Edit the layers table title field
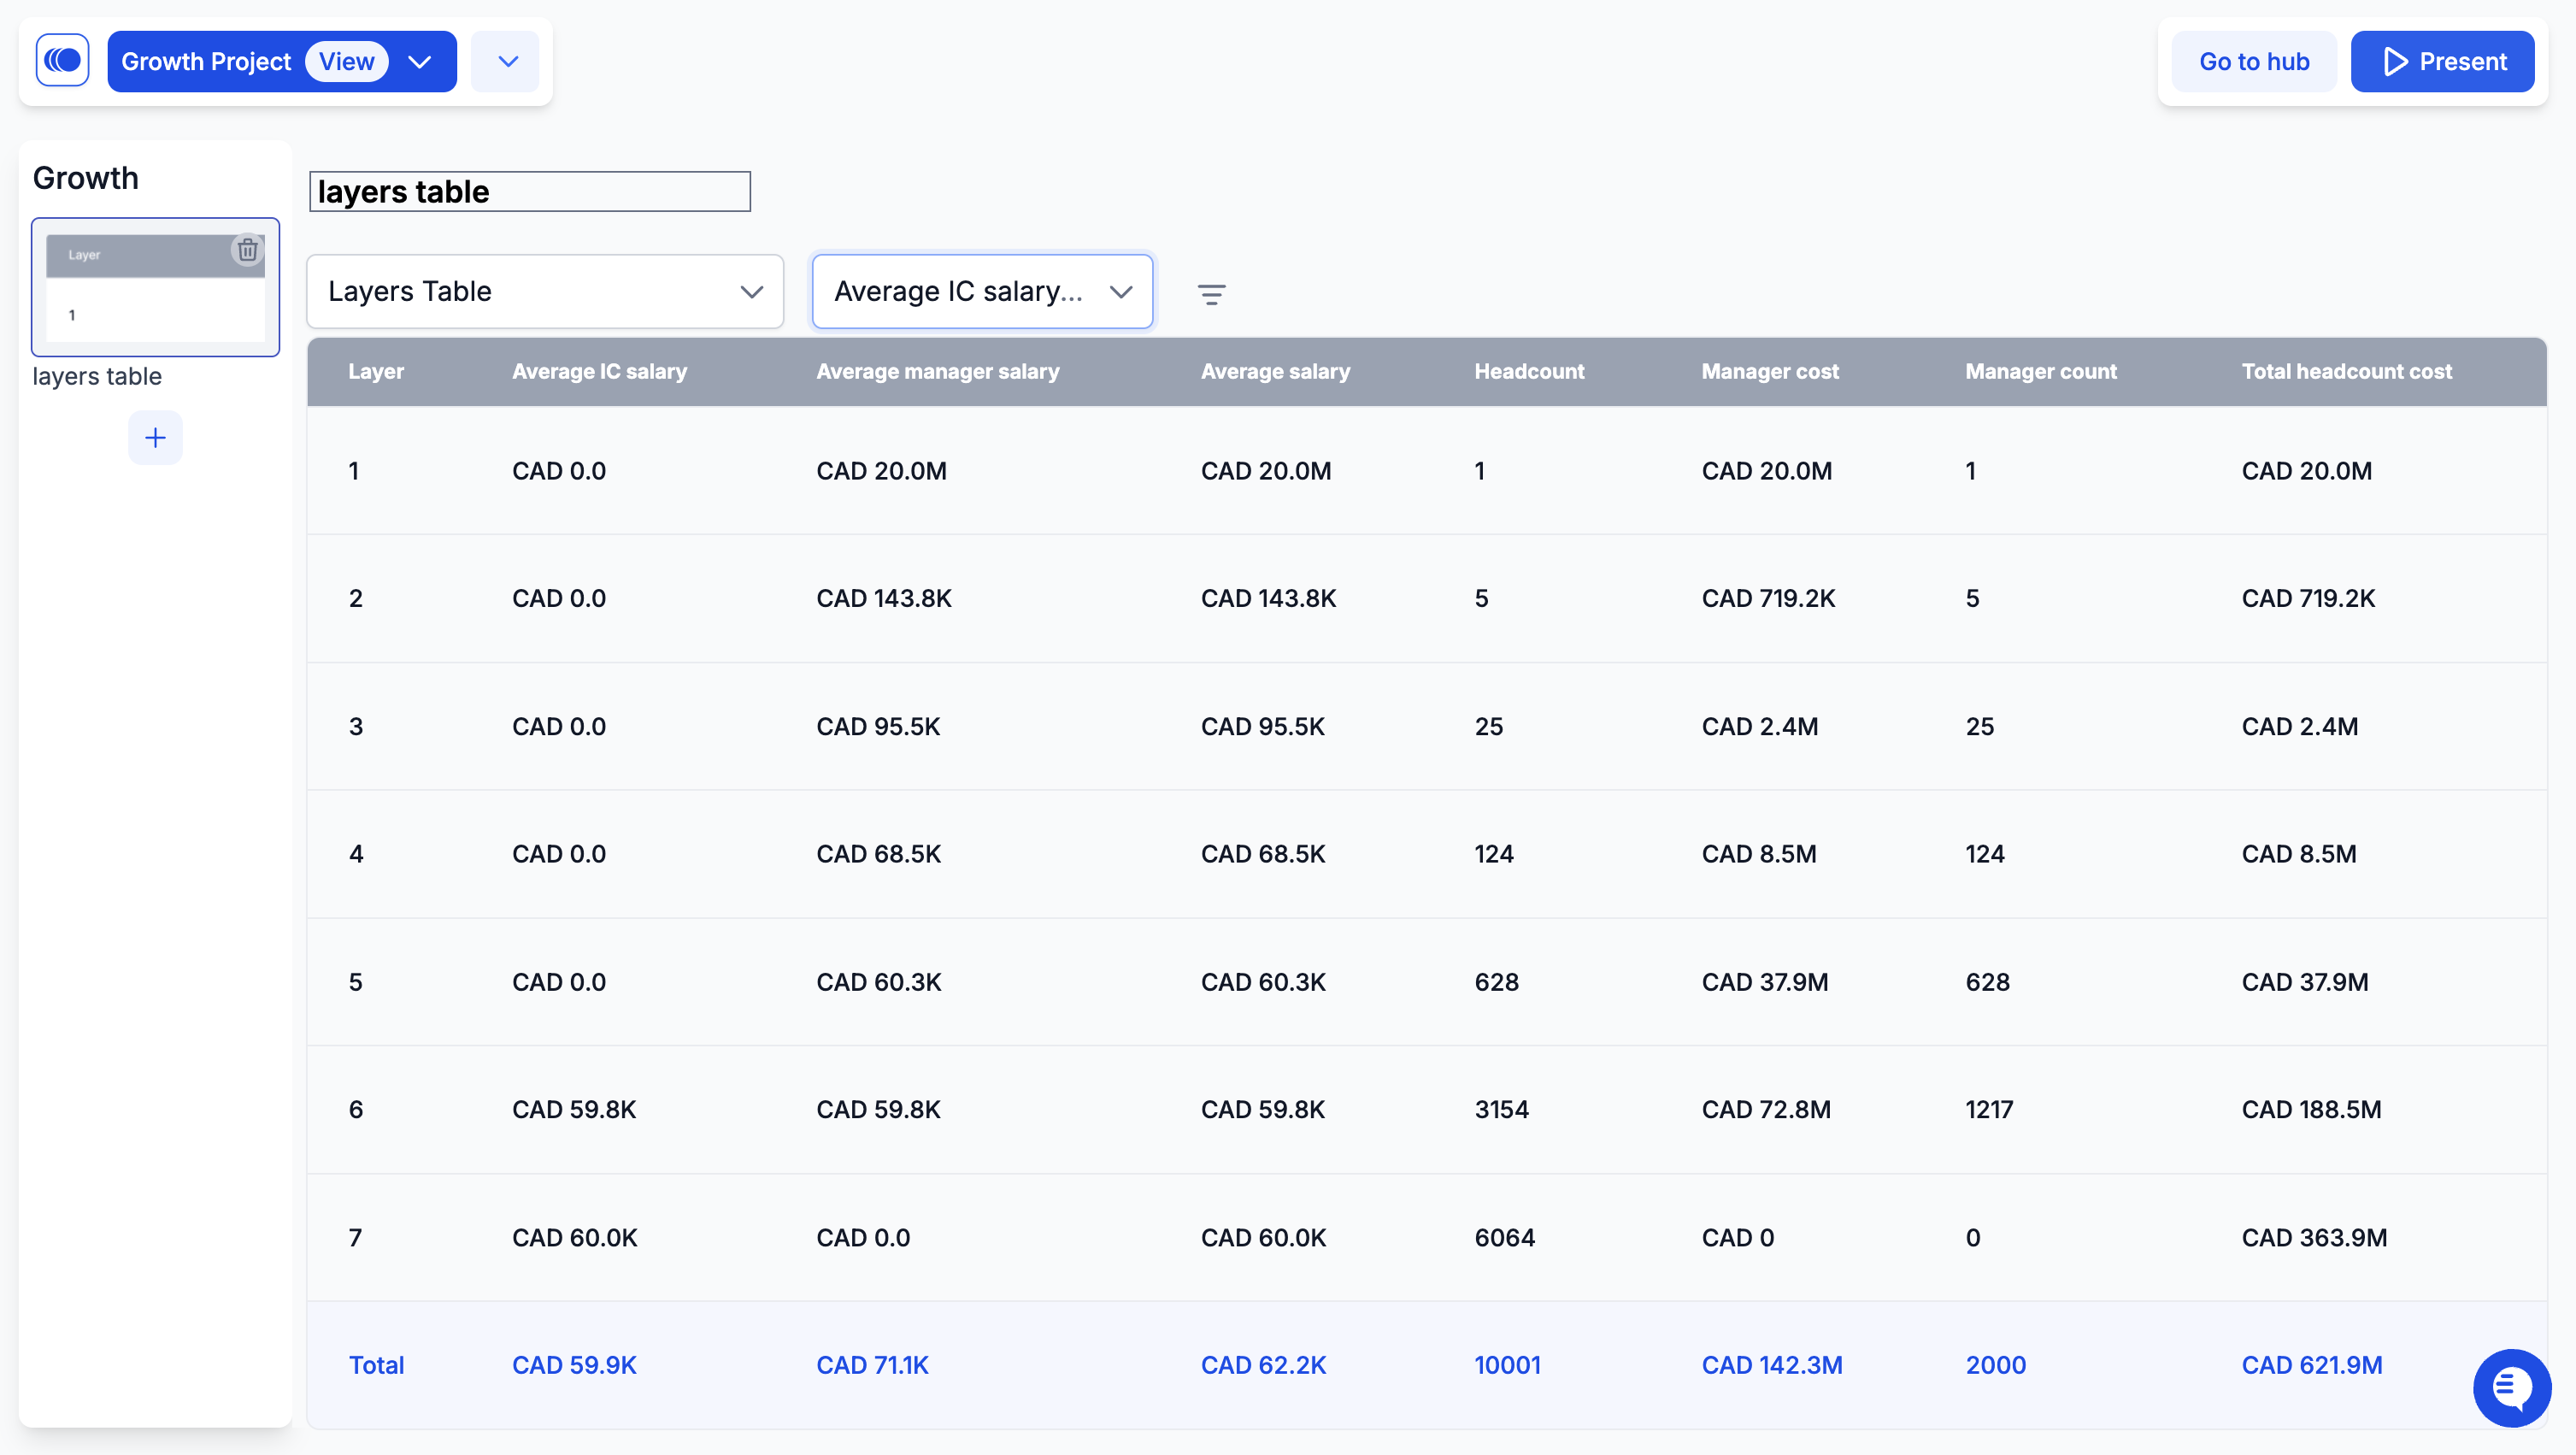Viewport: 2576px width, 1455px height. click(530, 191)
